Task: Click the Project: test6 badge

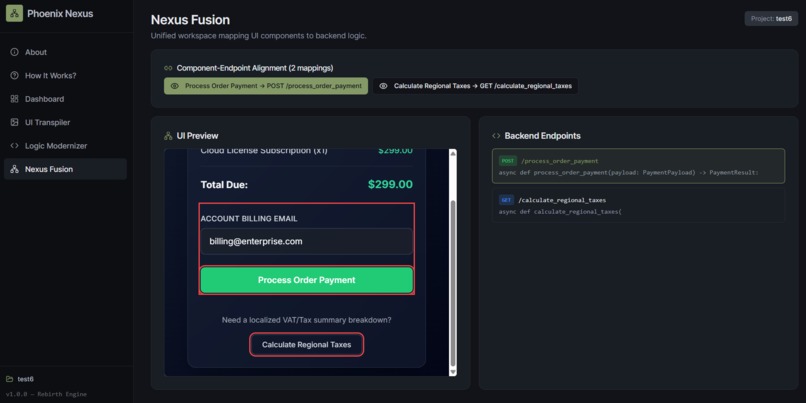Action: coord(771,19)
